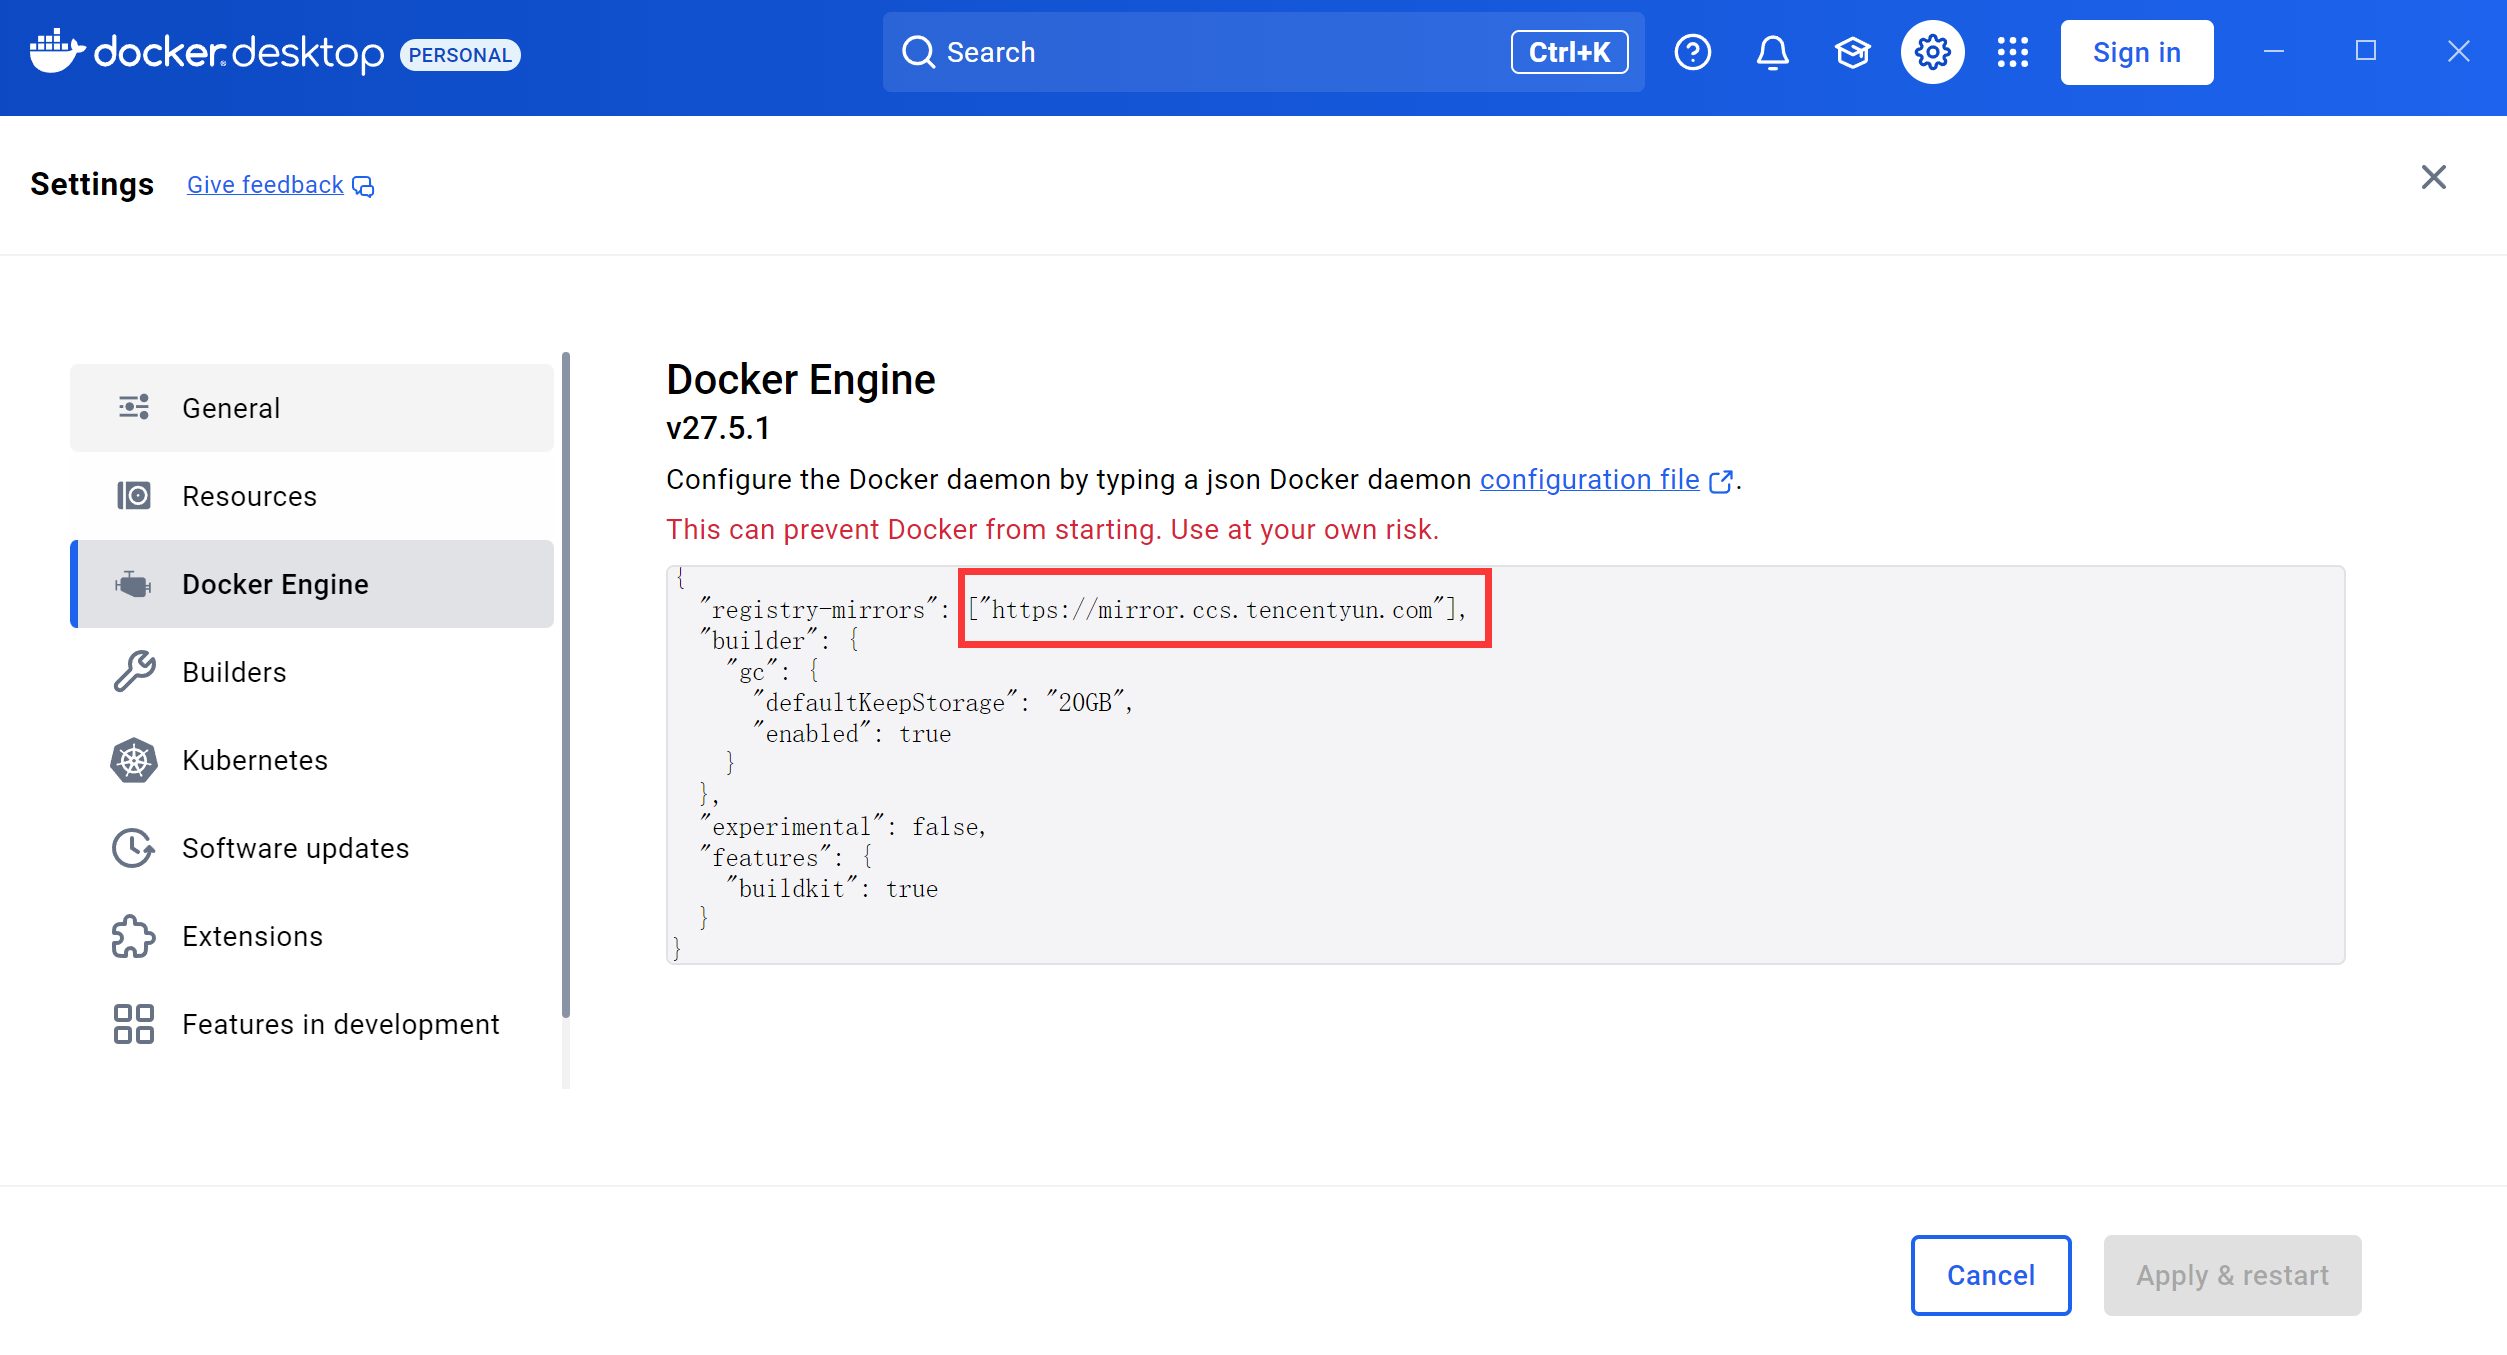Click the feedback speech bubble icon
Screen dimensions: 2507x1355
[364, 187]
